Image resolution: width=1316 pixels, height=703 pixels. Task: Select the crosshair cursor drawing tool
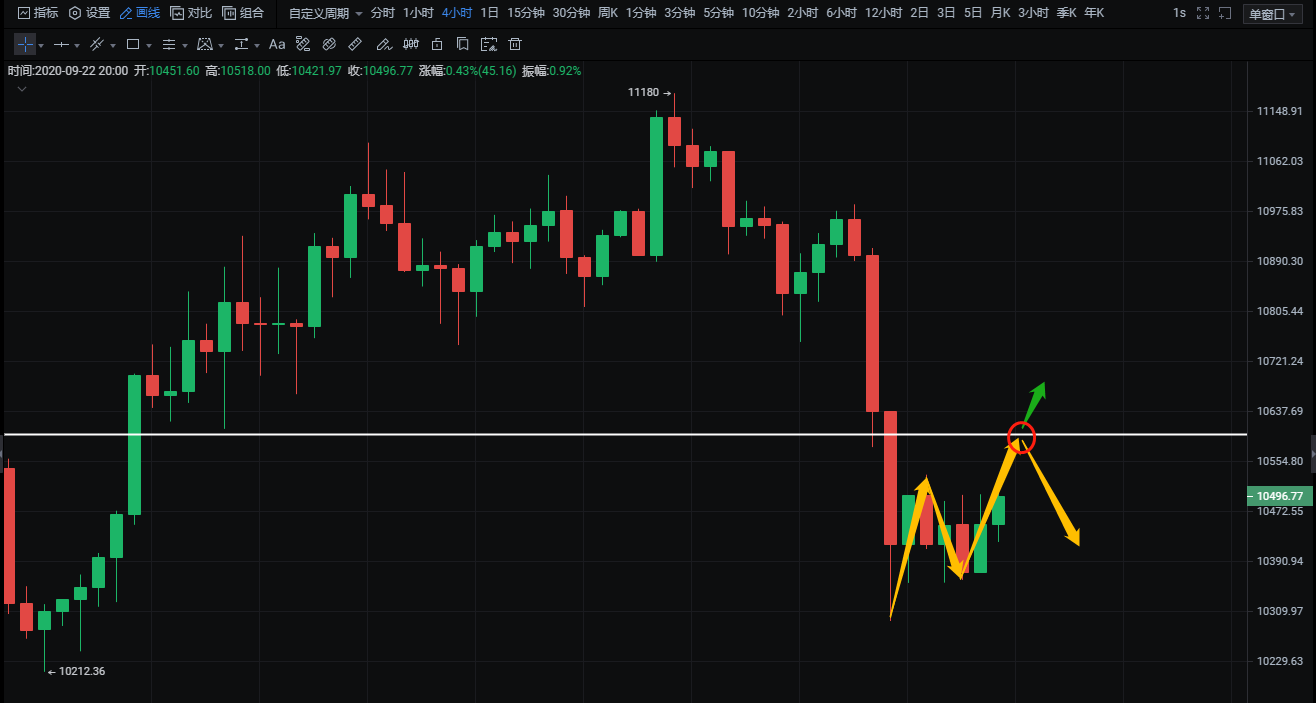pos(24,45)
